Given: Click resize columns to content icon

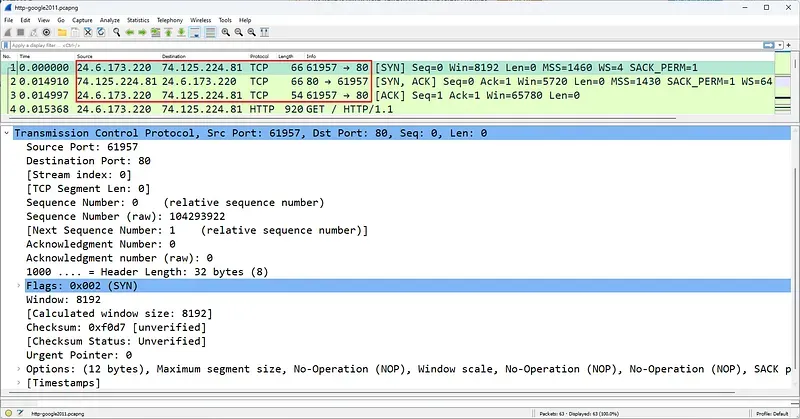Looking at the screenshot, I should click(264, 32).
